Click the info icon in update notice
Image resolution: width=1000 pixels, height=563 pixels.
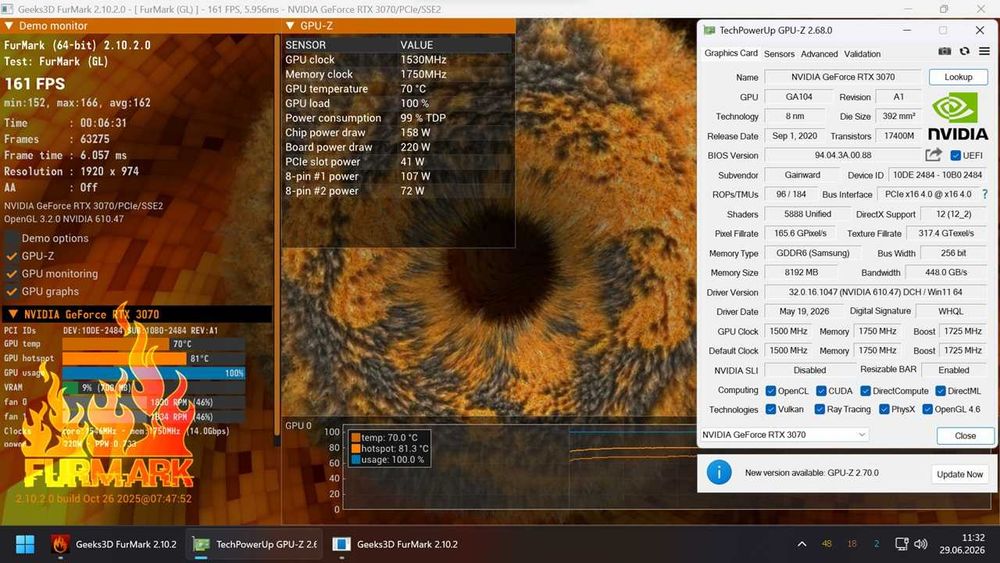coord(719,473)
